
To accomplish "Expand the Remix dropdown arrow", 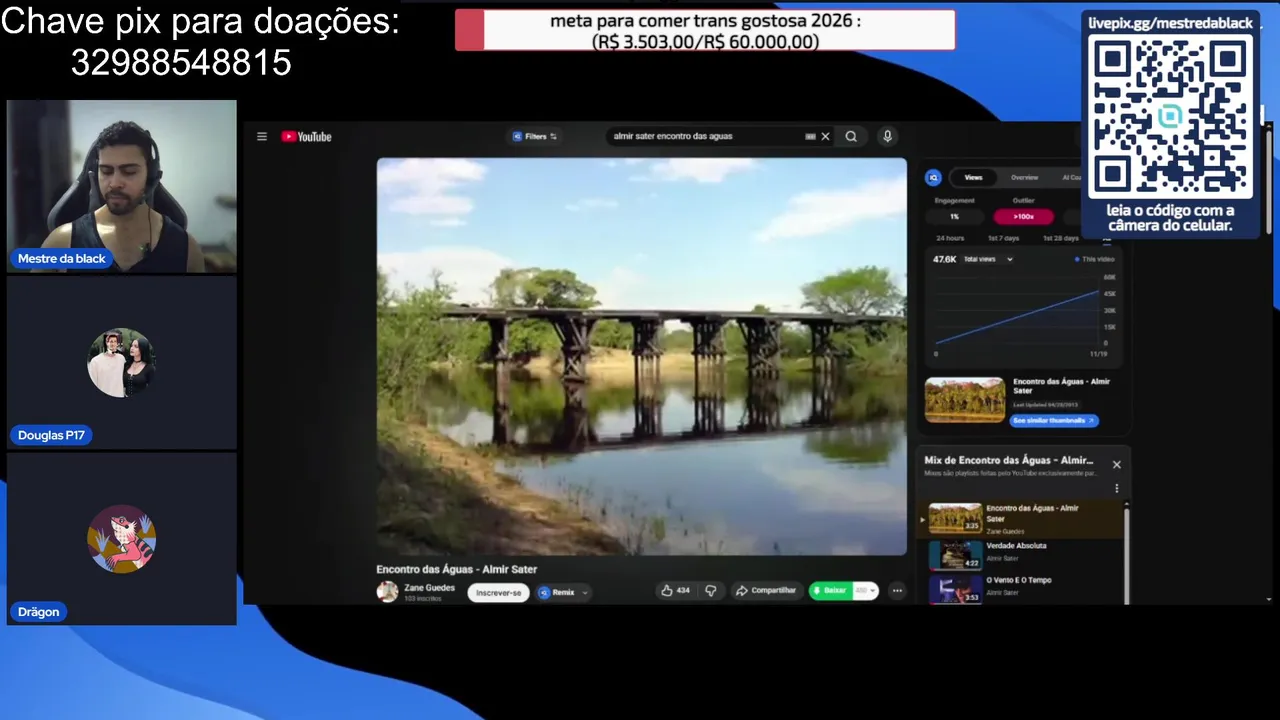I will pos(585,593).
